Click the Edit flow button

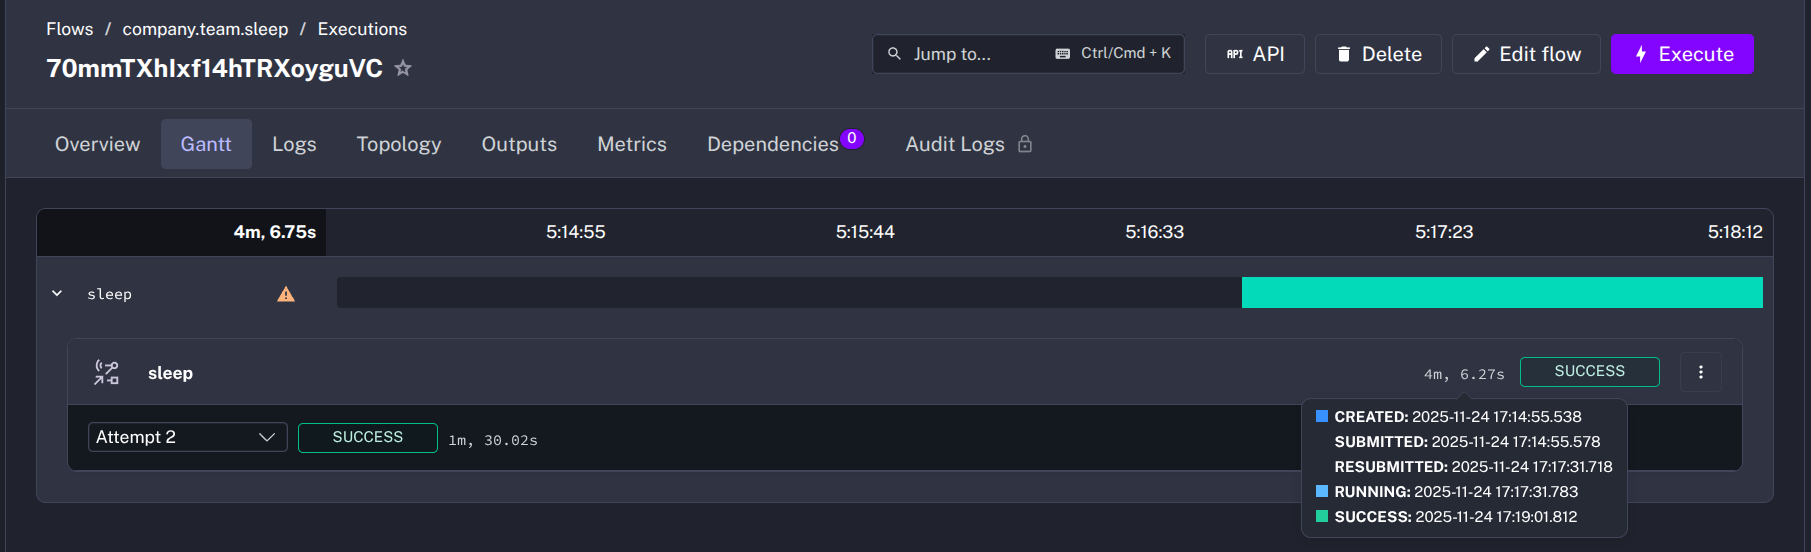point(1526,54)
